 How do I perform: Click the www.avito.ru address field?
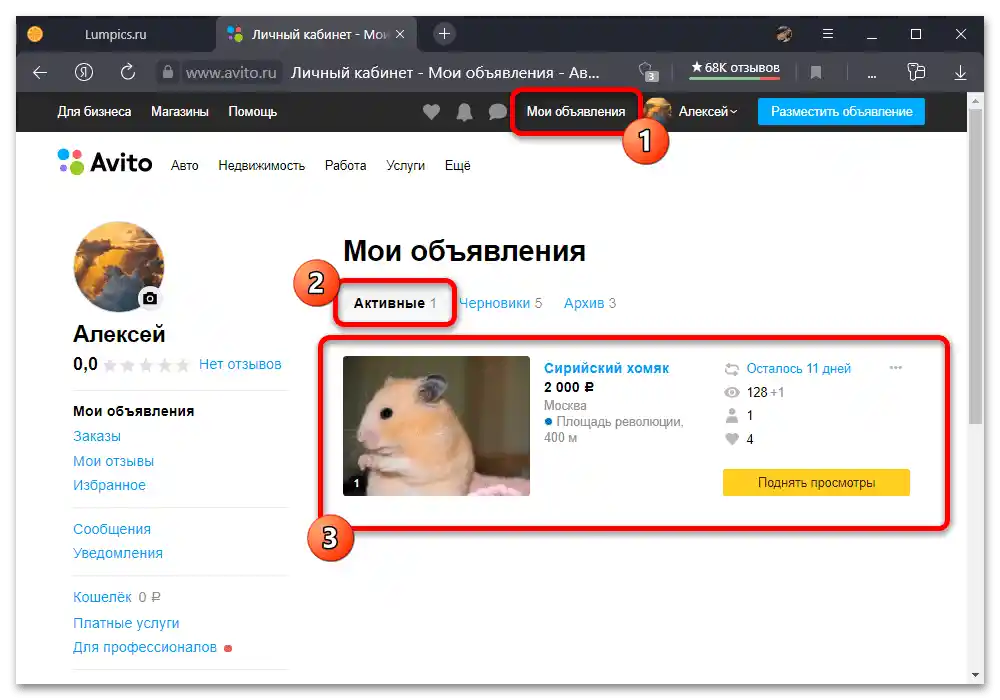(x=231, y=73)
